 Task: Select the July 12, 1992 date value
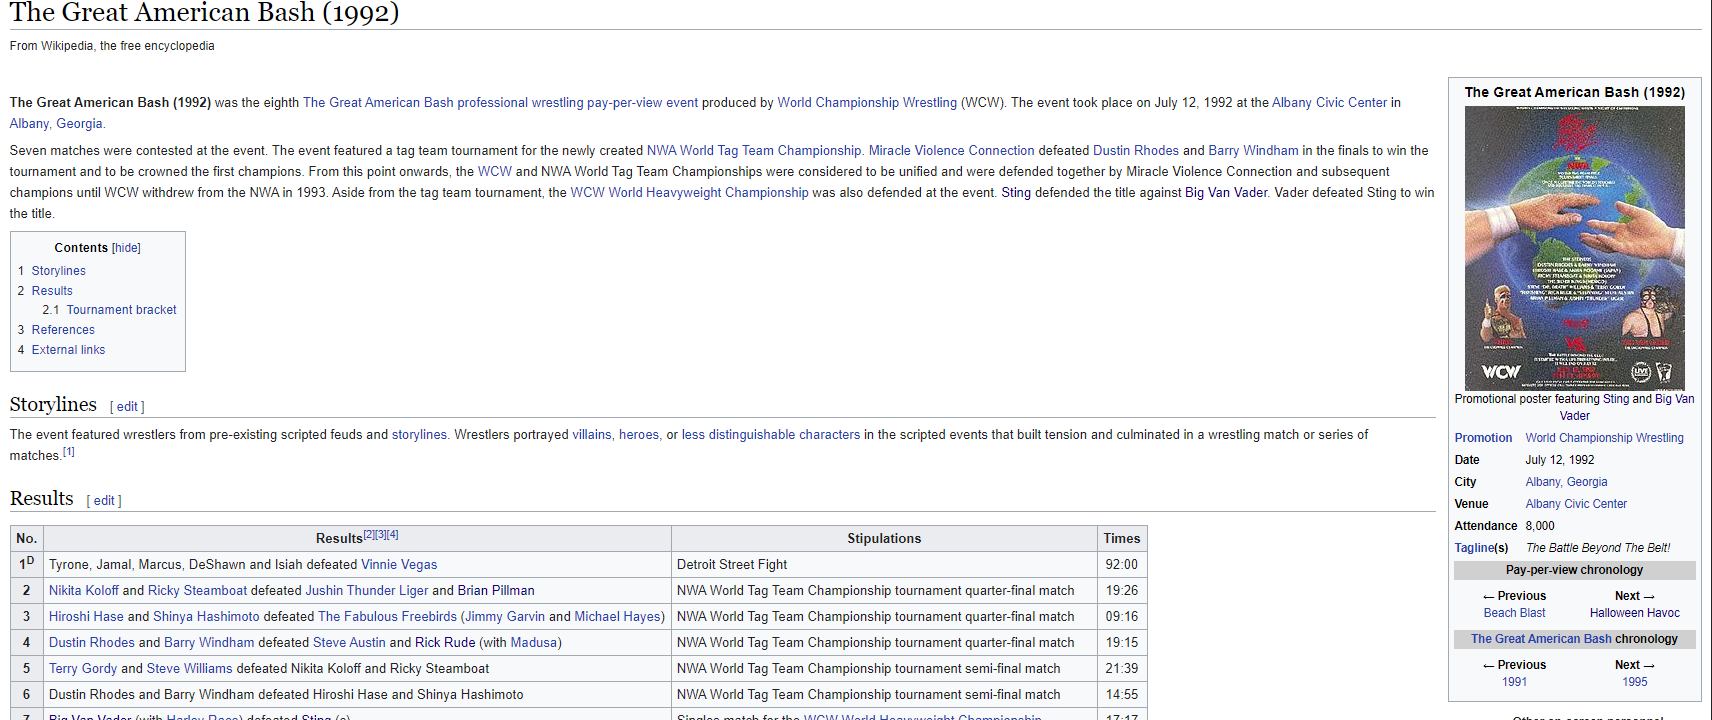[x=1560, y=460]
